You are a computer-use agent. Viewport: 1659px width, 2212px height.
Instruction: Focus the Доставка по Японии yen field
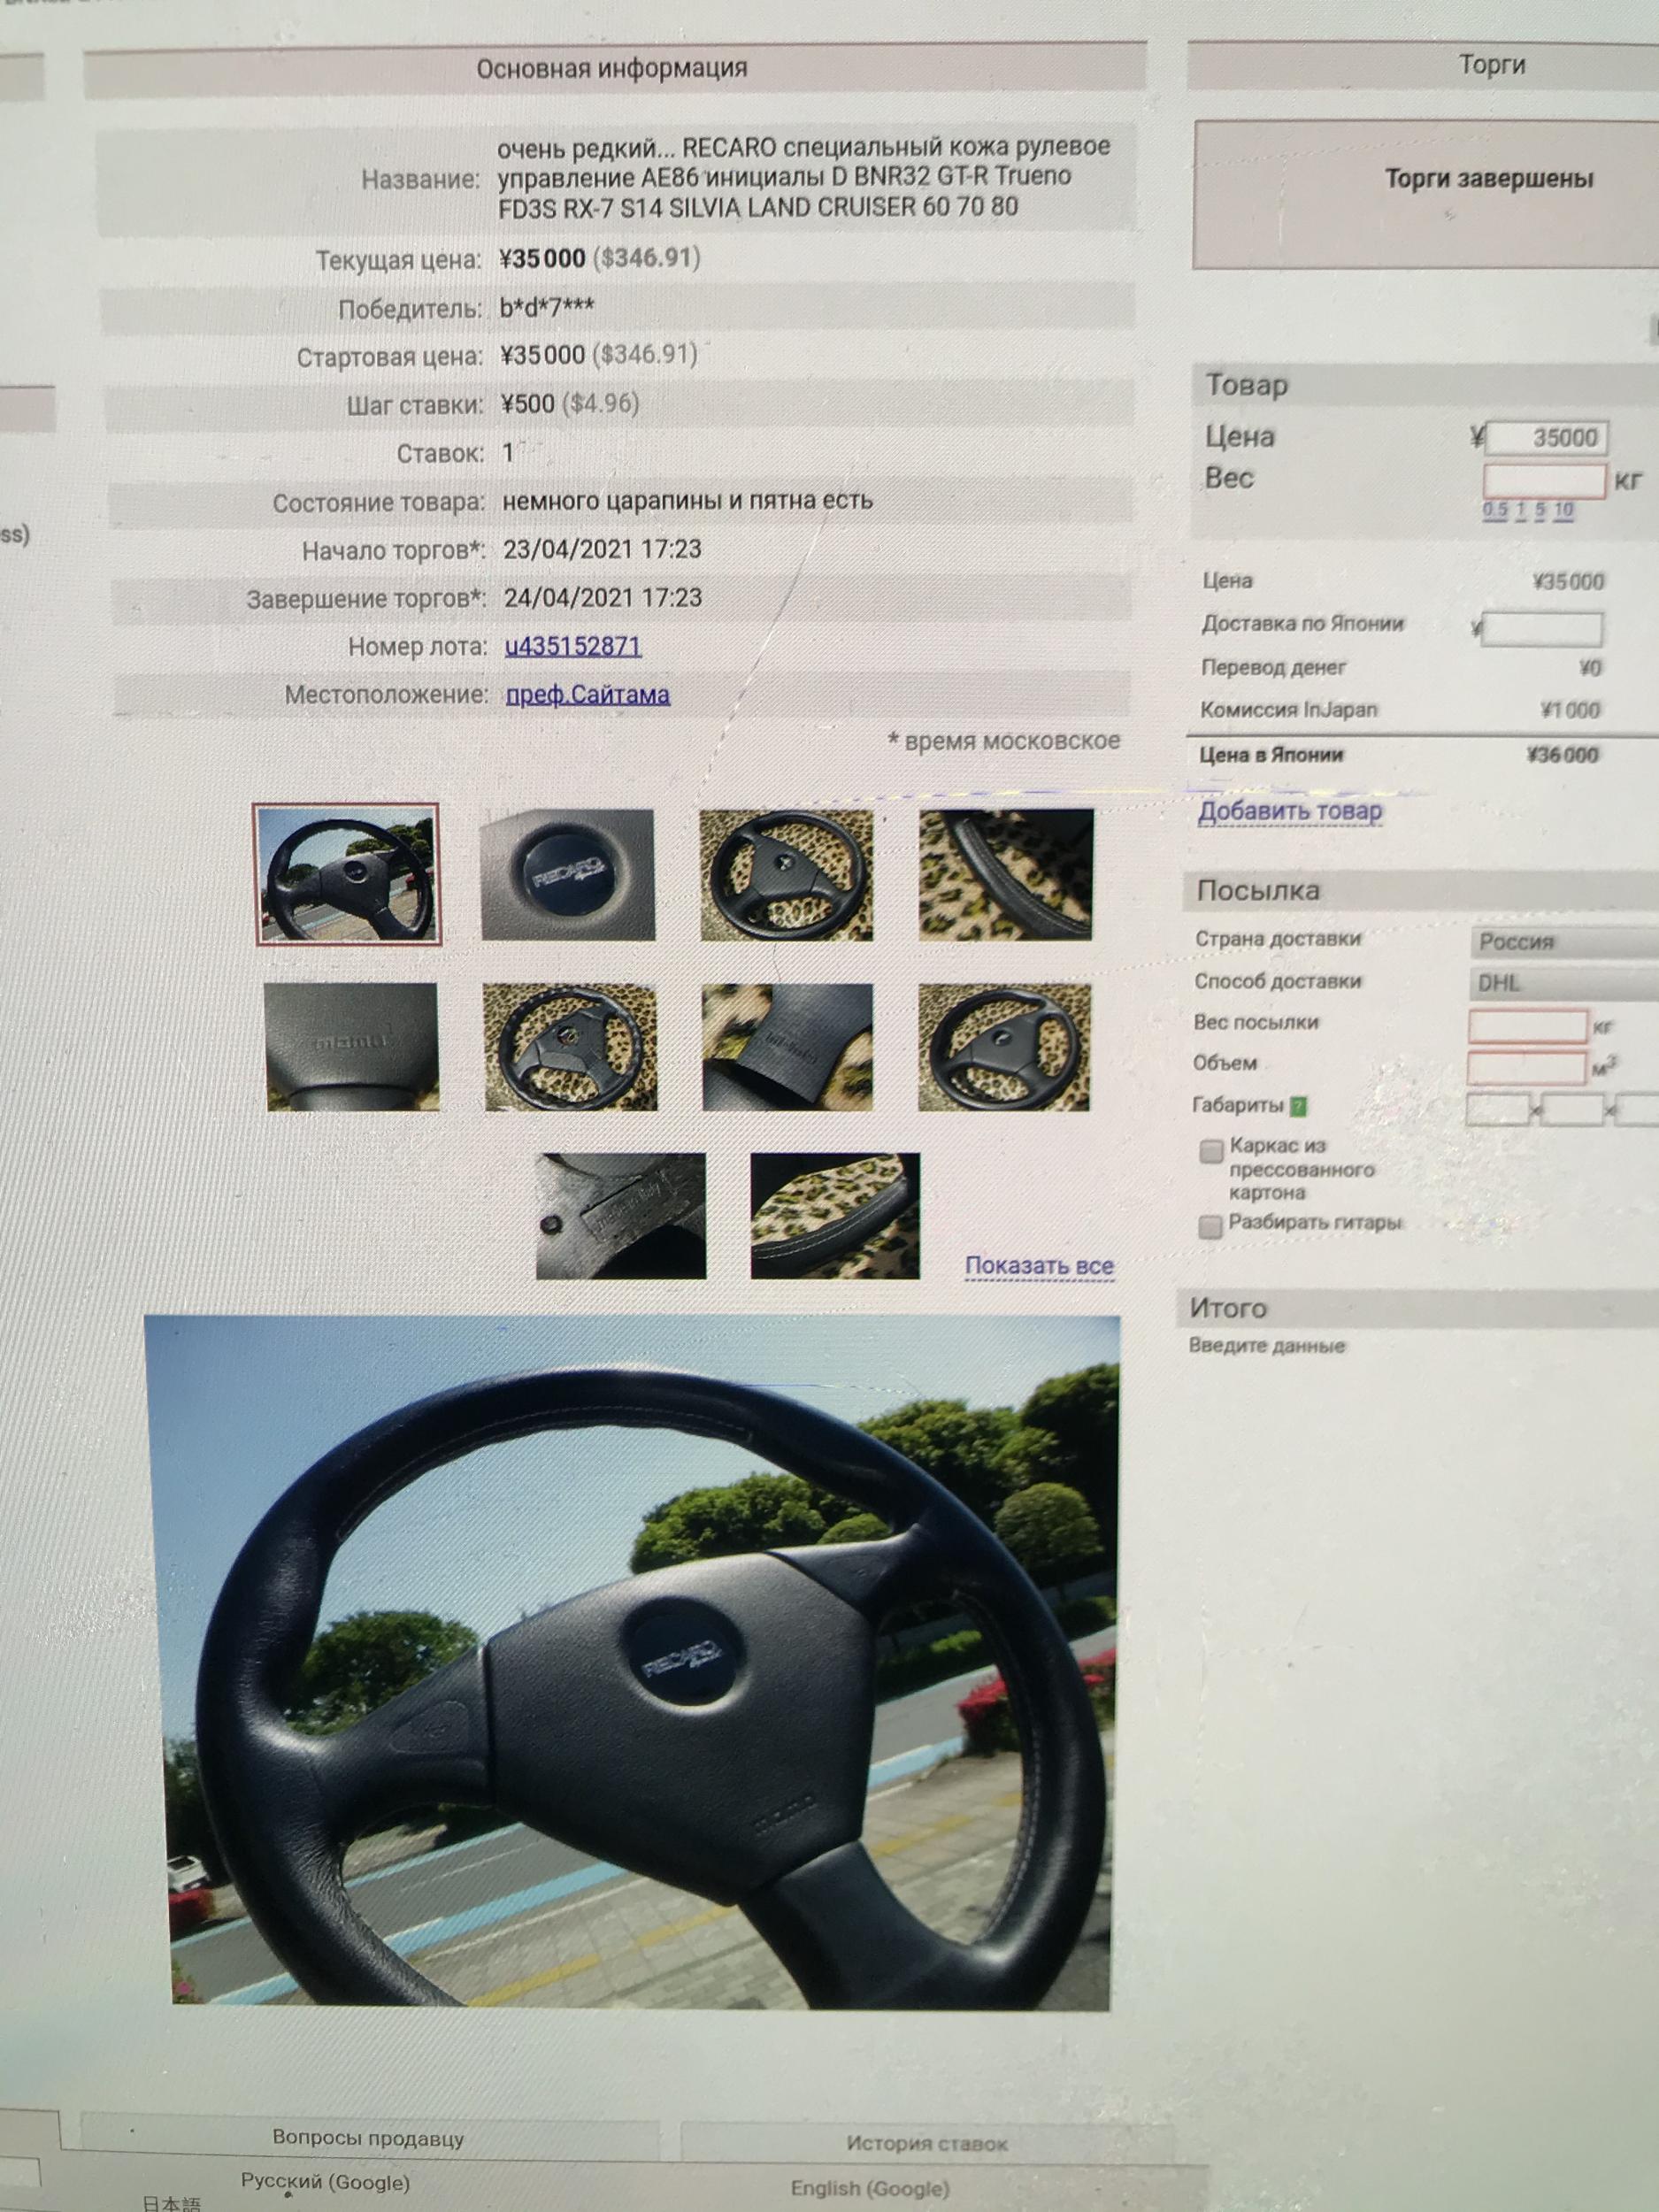point(1541,629)
